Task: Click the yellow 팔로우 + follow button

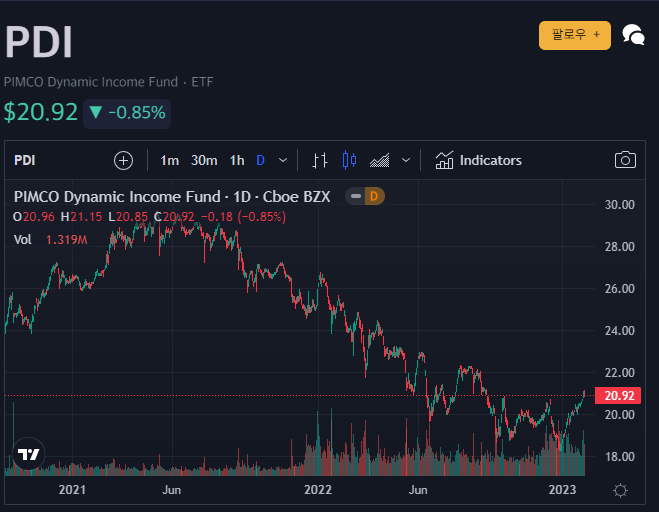Action: [575, 35]
